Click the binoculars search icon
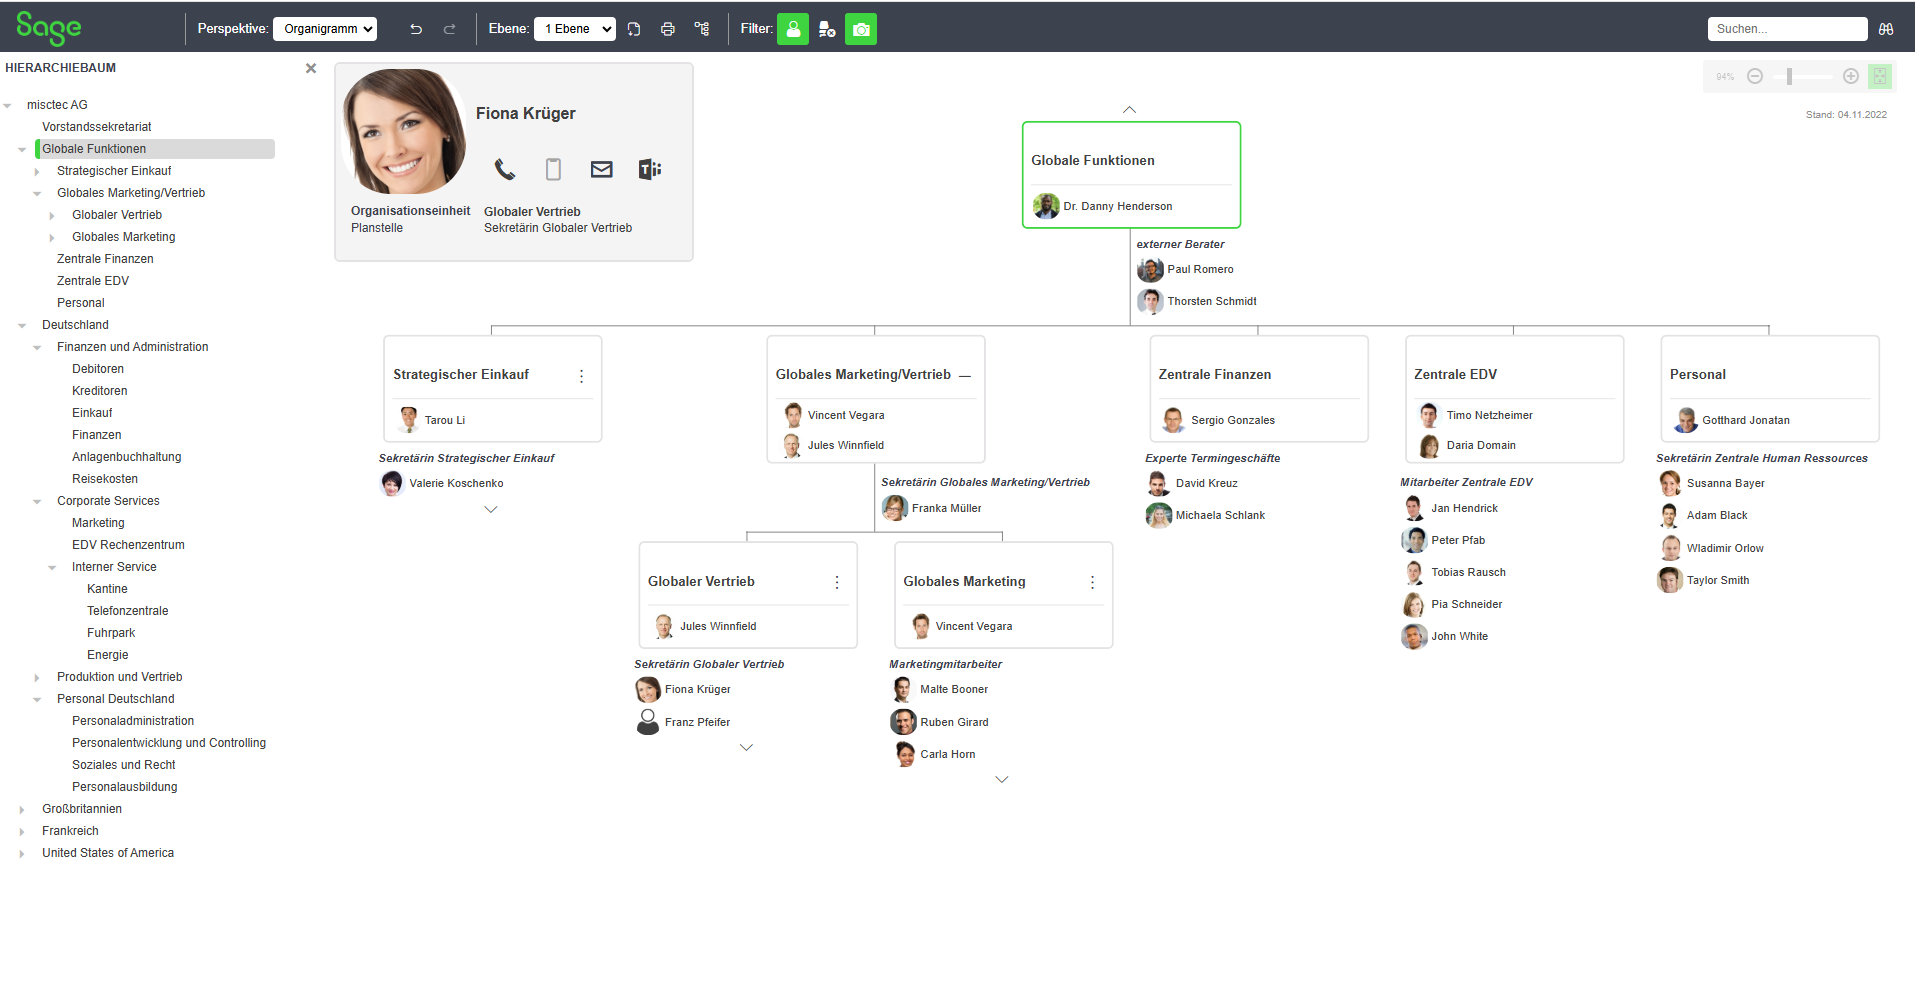 [x=1886, y=29]
